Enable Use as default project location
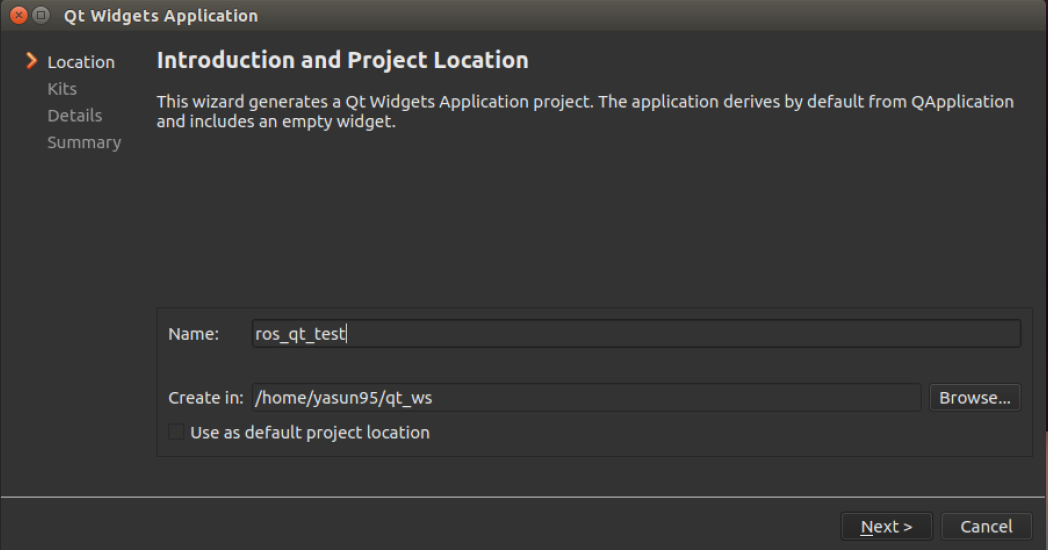The height and width of the screenshot is (550, 1048). tap(176, 432)
